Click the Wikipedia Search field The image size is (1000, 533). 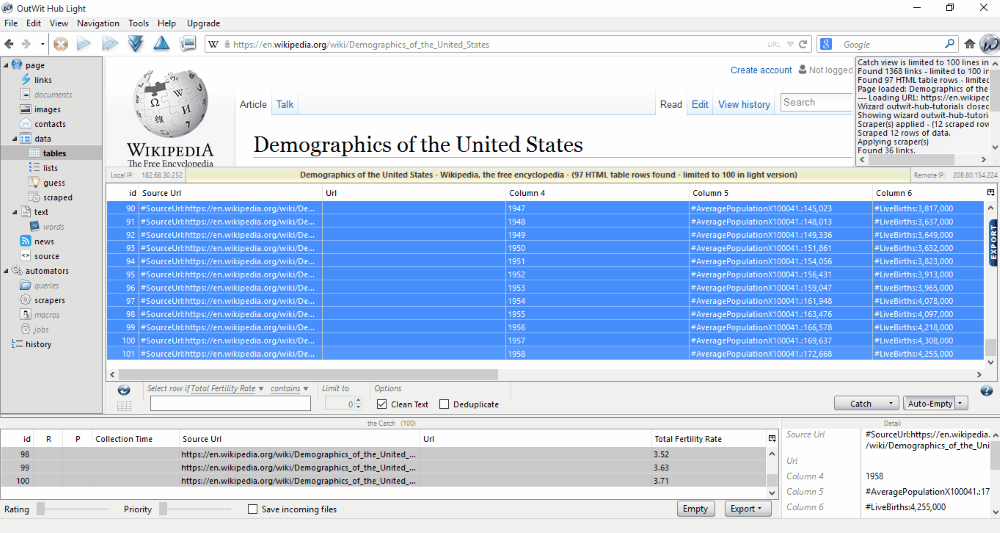816,103
